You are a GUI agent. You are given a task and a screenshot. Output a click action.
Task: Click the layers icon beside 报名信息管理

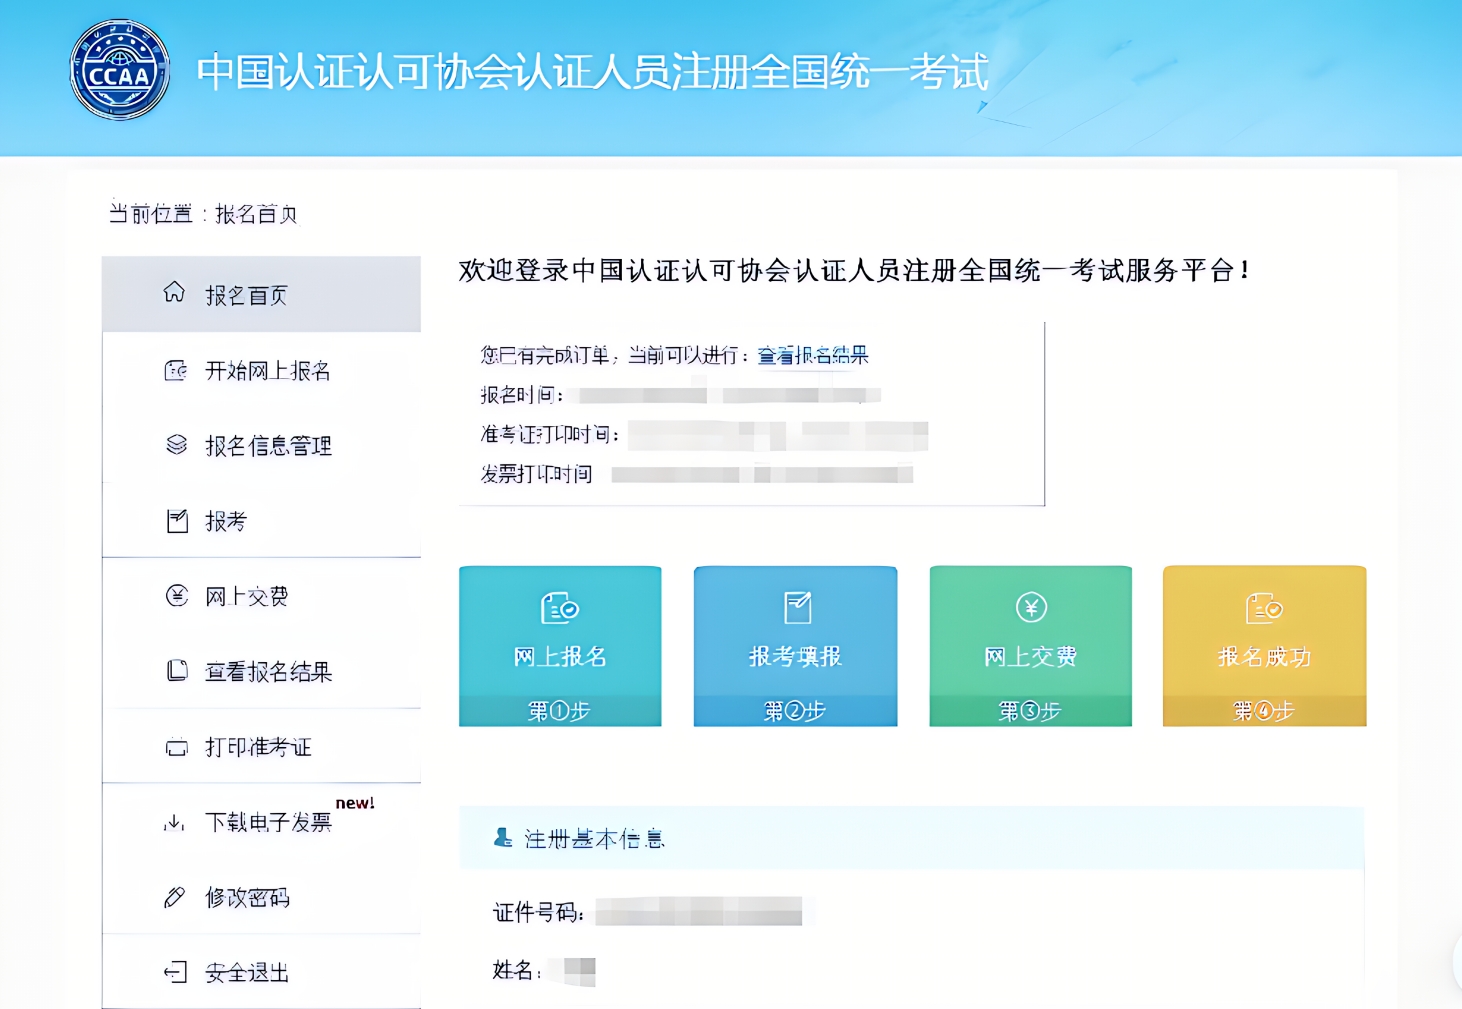coord(176,445)
